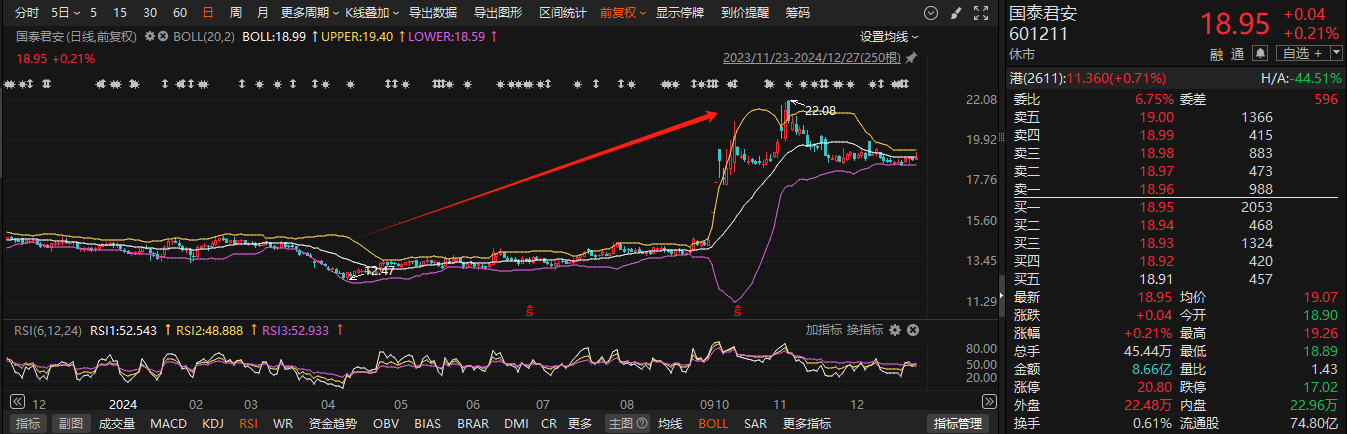Toggle the 副图 sub-chart button
1347x434 pixels.
point(70,423)
